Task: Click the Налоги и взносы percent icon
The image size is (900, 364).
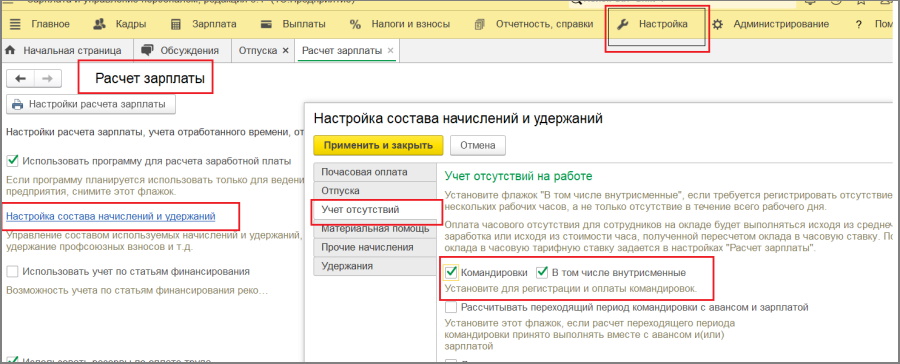Action: tap(355, 24)
